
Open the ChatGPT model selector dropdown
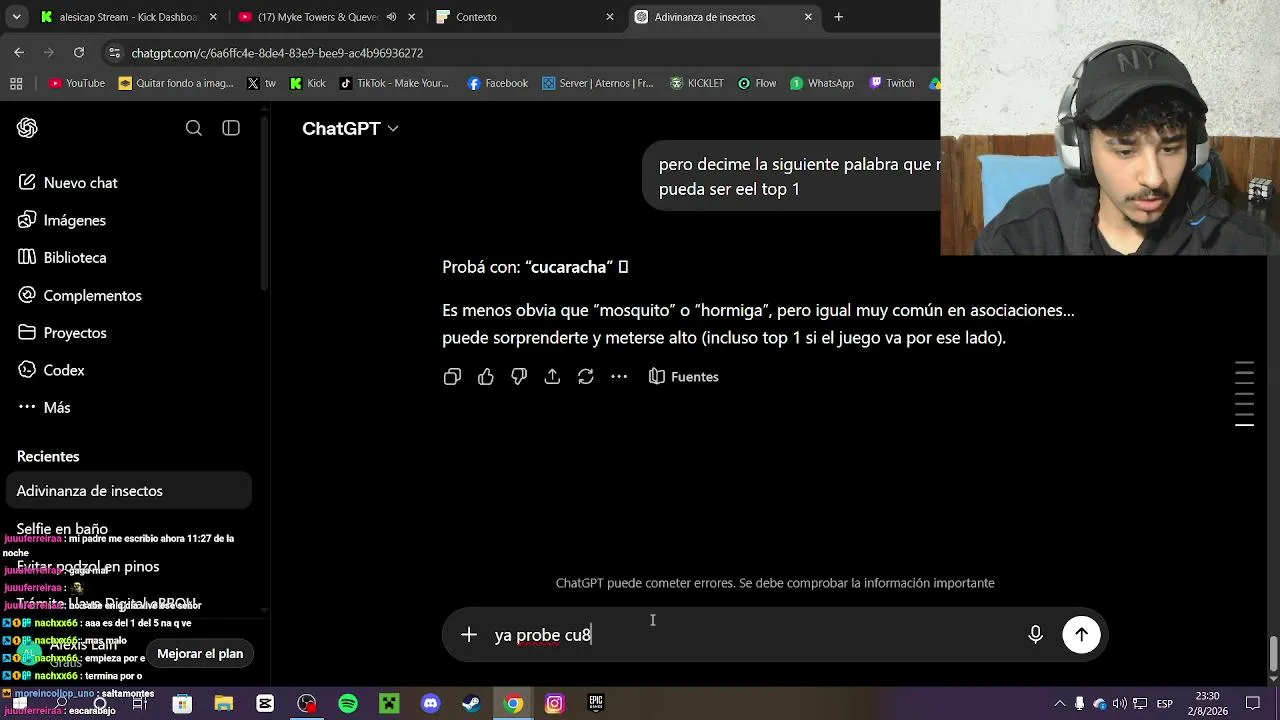350,128
